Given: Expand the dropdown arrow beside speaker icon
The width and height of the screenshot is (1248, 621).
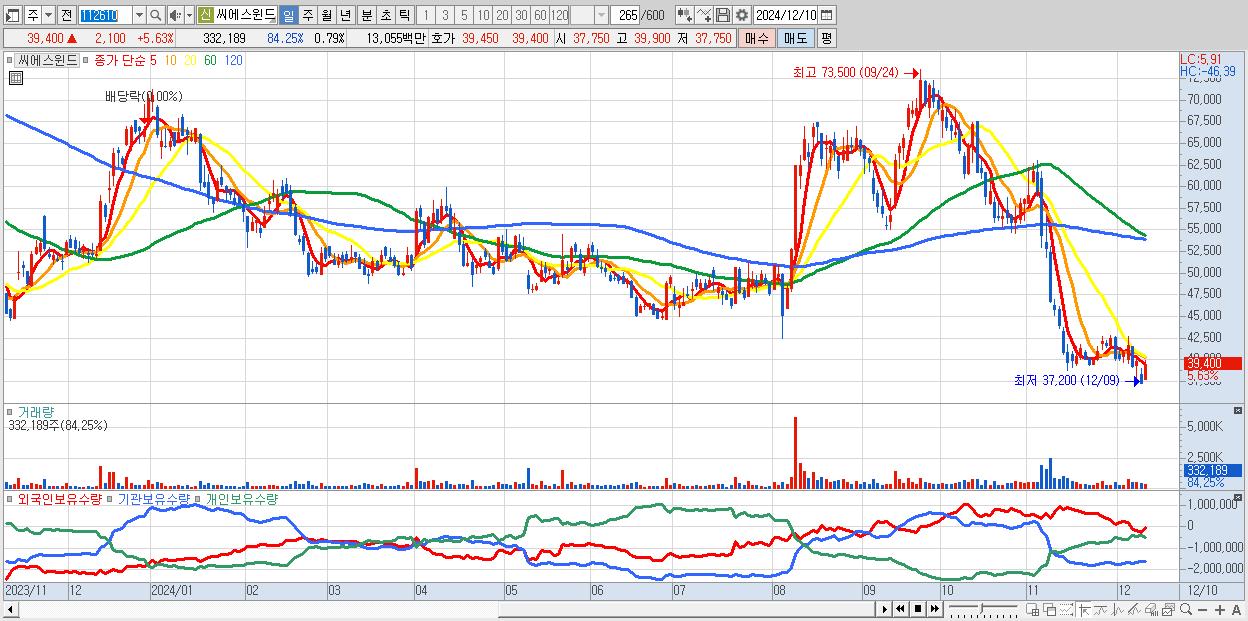Looking at the screenshot, I should [x=190, y=15].
